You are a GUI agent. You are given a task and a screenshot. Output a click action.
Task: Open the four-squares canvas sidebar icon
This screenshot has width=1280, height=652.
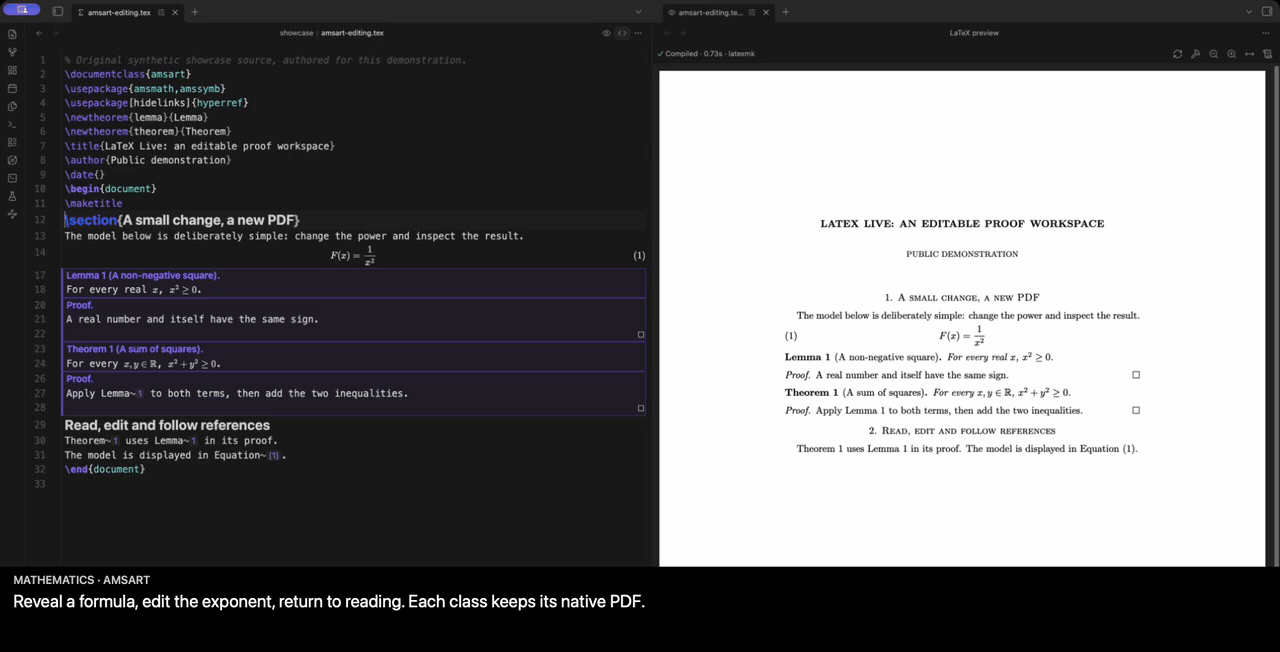click(12, 70)
